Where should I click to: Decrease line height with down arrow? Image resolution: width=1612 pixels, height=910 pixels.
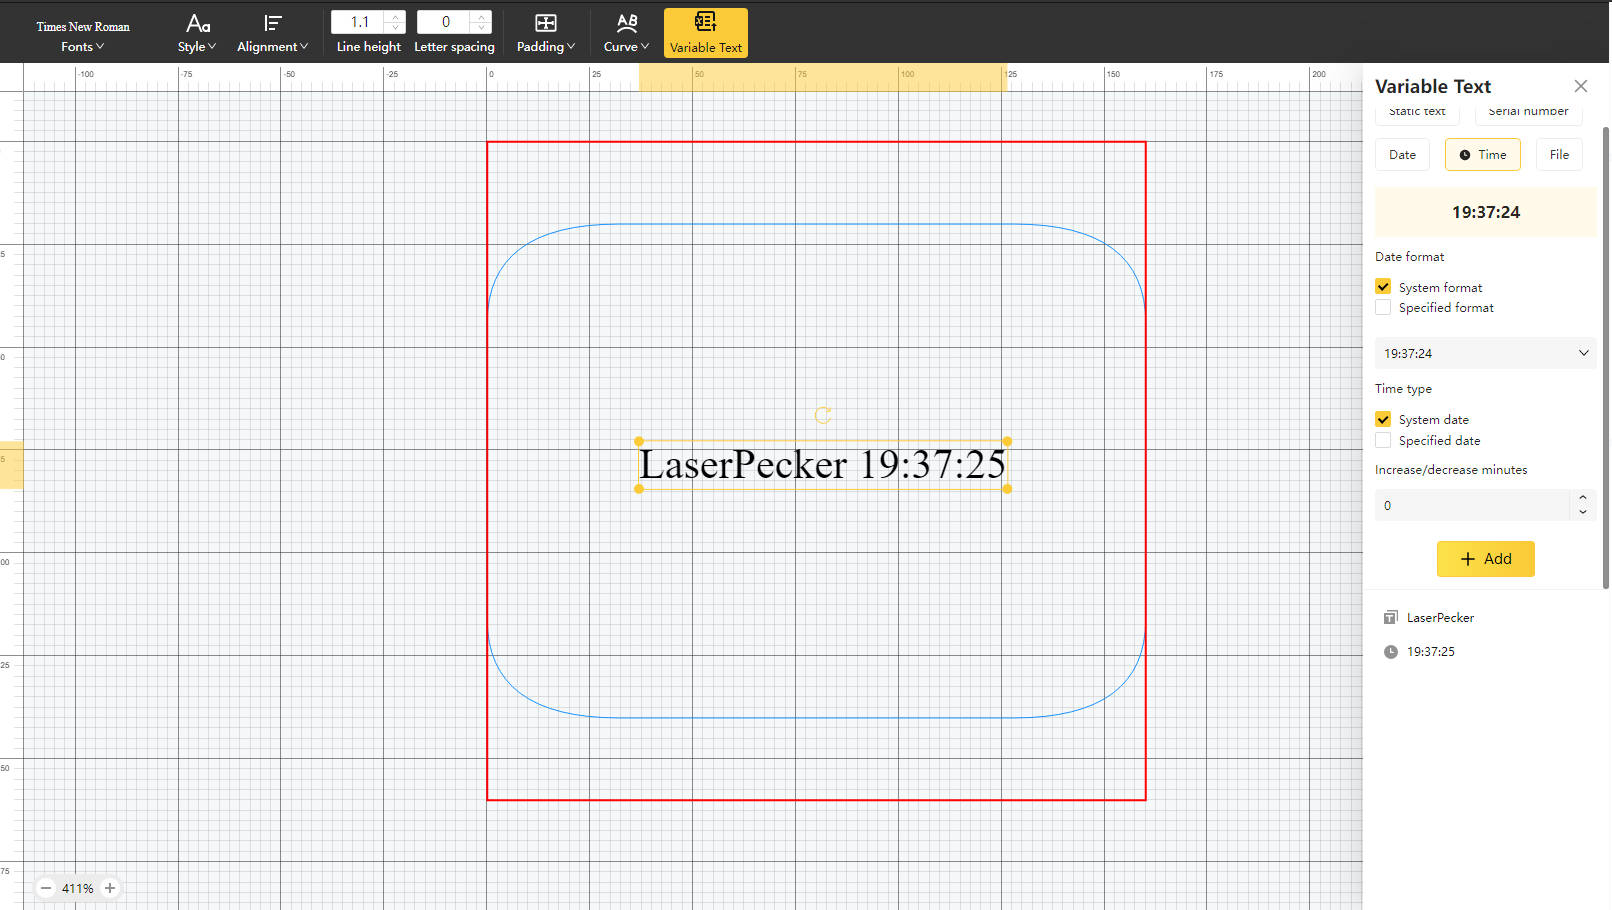pos(396,28)
